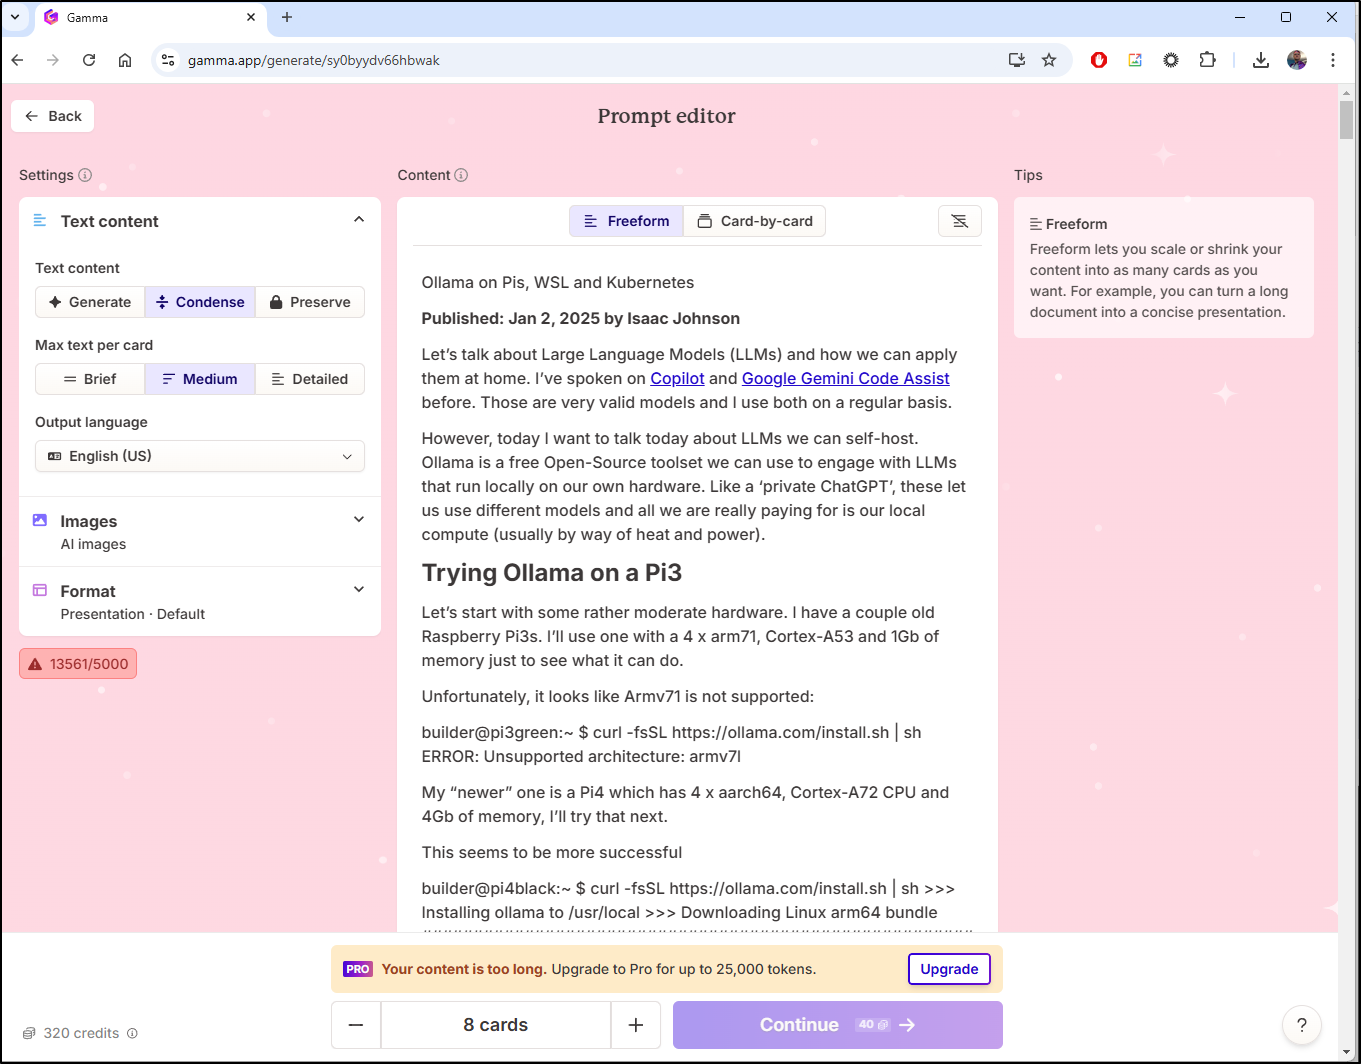Viewport: 1361px width, 1064px height.
Task: Click the clear formatting icon button
Action: tap(960, 221)
